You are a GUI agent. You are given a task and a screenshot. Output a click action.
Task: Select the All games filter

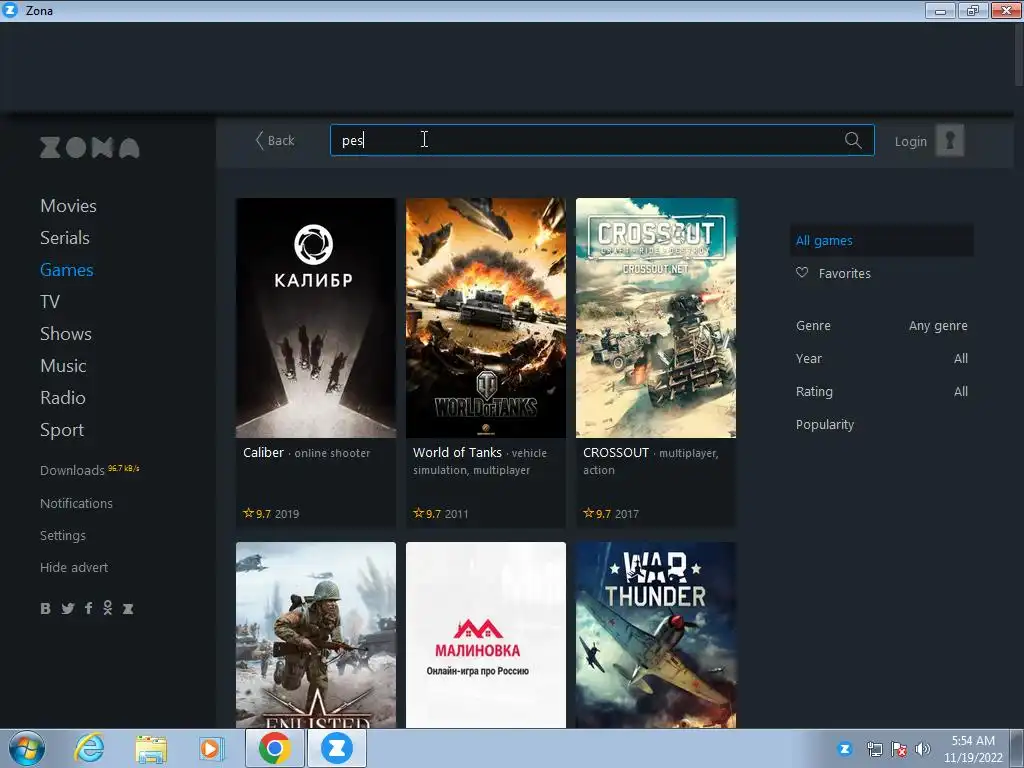coord(882,240)
